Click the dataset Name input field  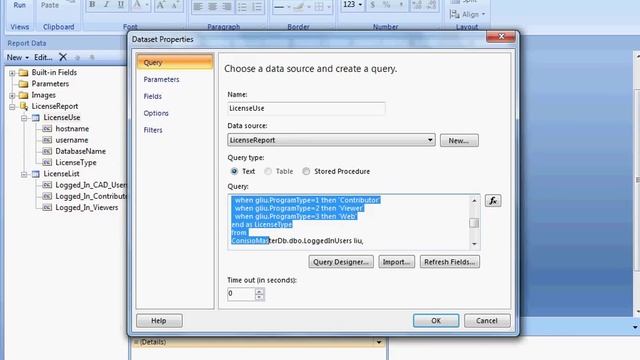[x=306, y=109]
